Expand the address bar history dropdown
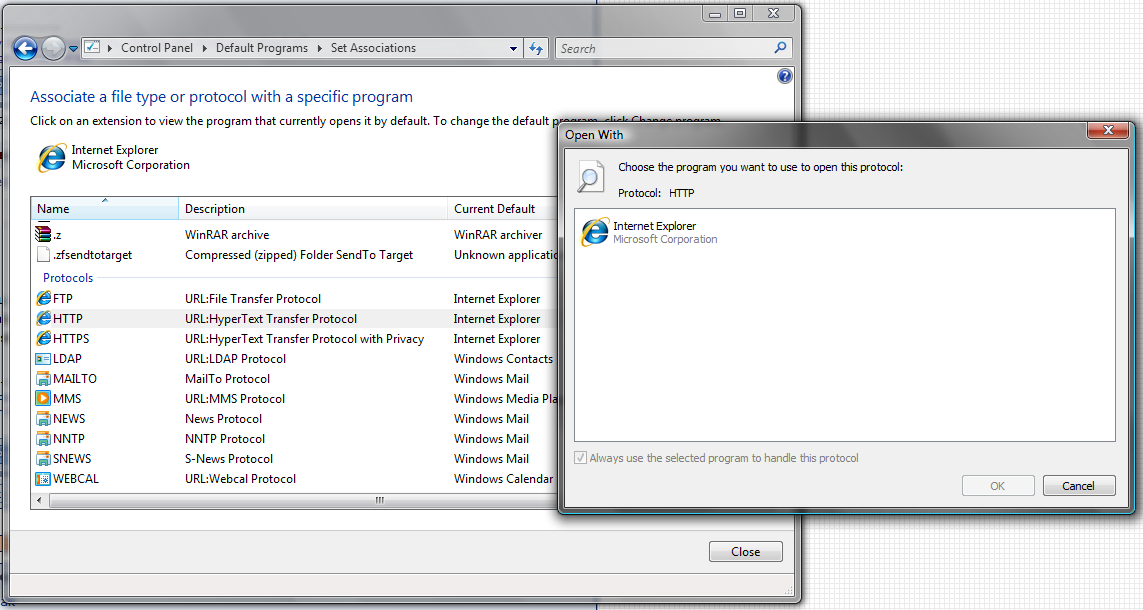 pos(513,49)
